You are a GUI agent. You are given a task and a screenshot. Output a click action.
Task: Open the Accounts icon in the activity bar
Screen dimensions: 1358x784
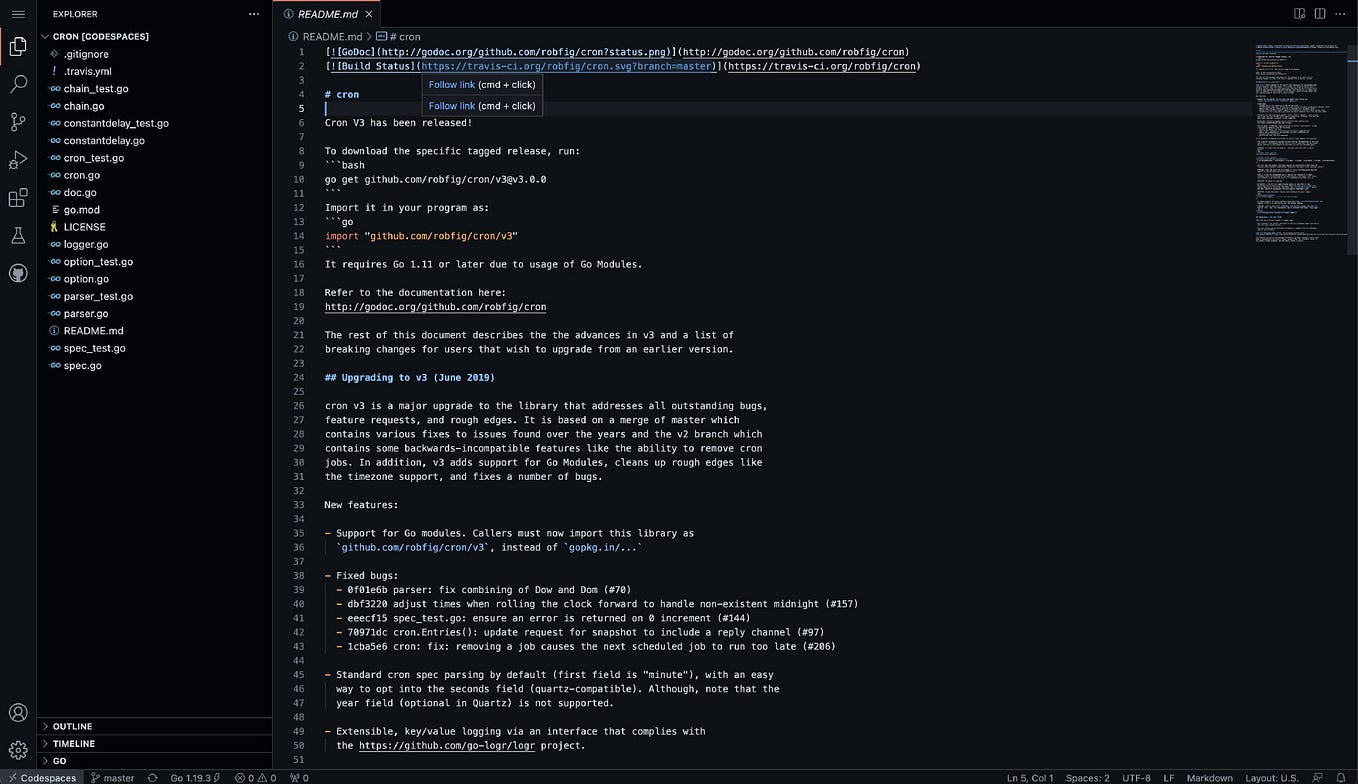tap(17, 712)
